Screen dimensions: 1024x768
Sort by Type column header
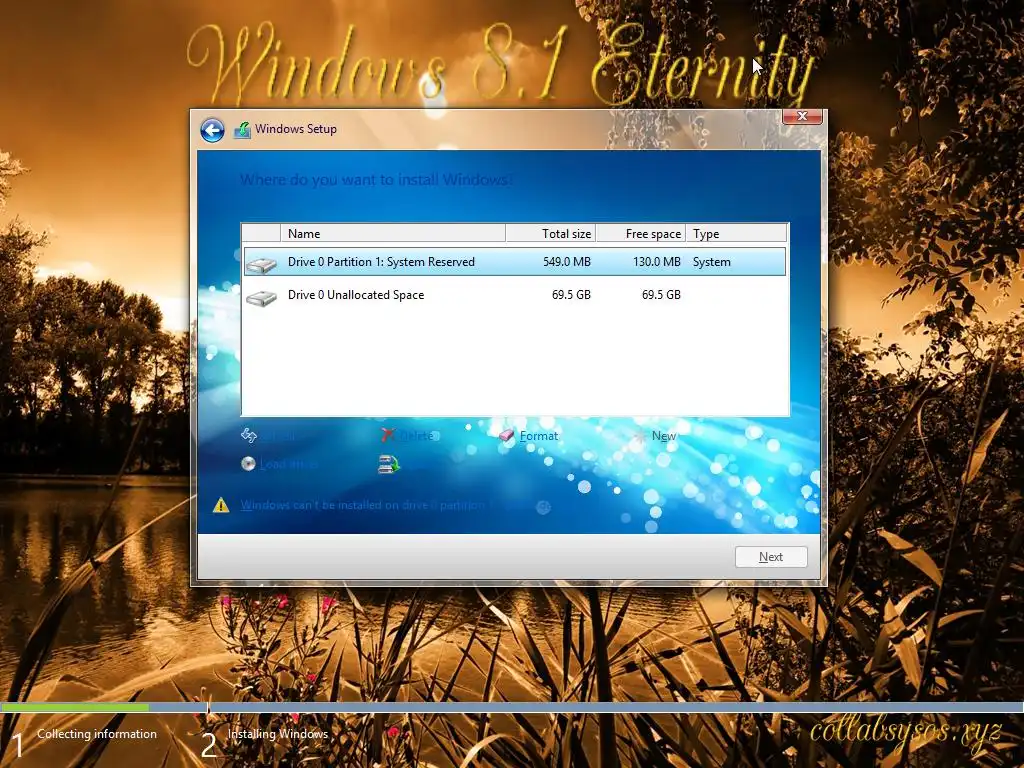point(737,233)
